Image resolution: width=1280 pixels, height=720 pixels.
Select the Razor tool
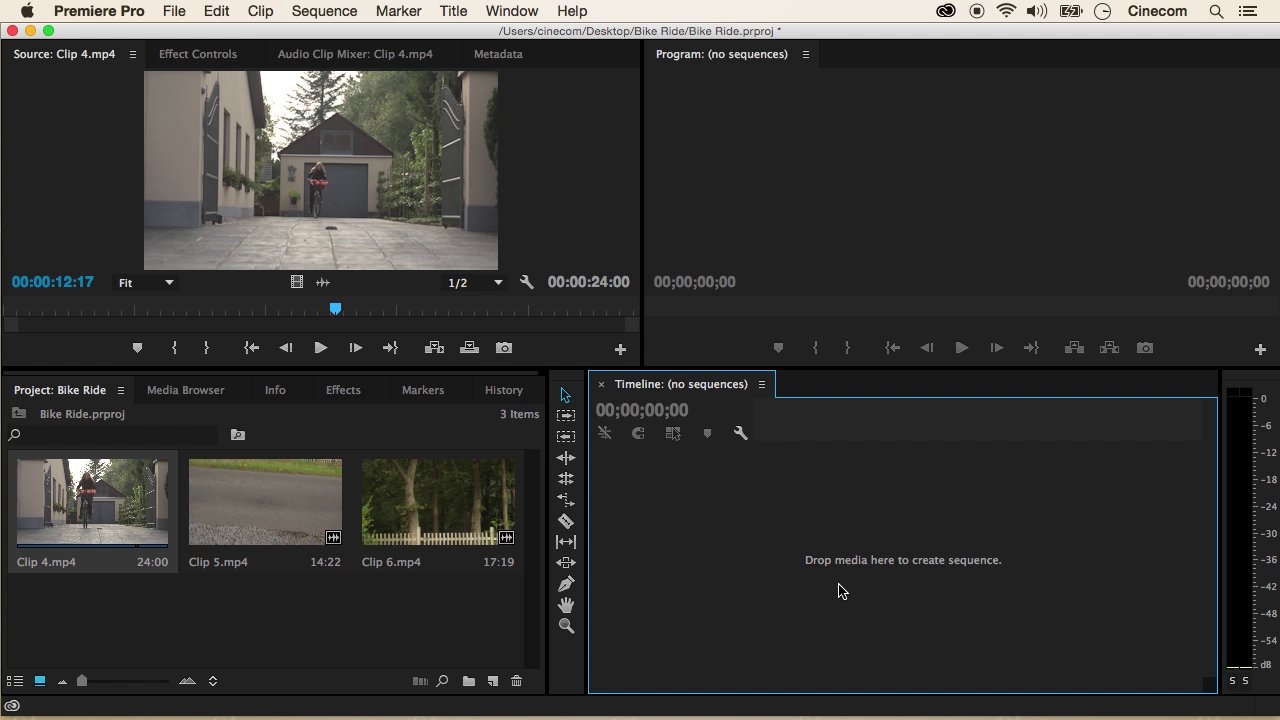coord(566,520)
